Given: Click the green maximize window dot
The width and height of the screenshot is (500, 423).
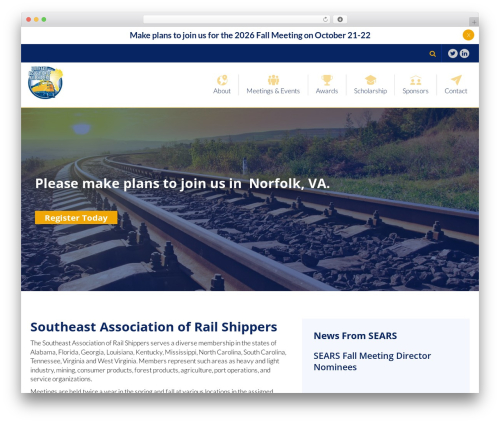Looking at the screenshot, I should (44, 19).
